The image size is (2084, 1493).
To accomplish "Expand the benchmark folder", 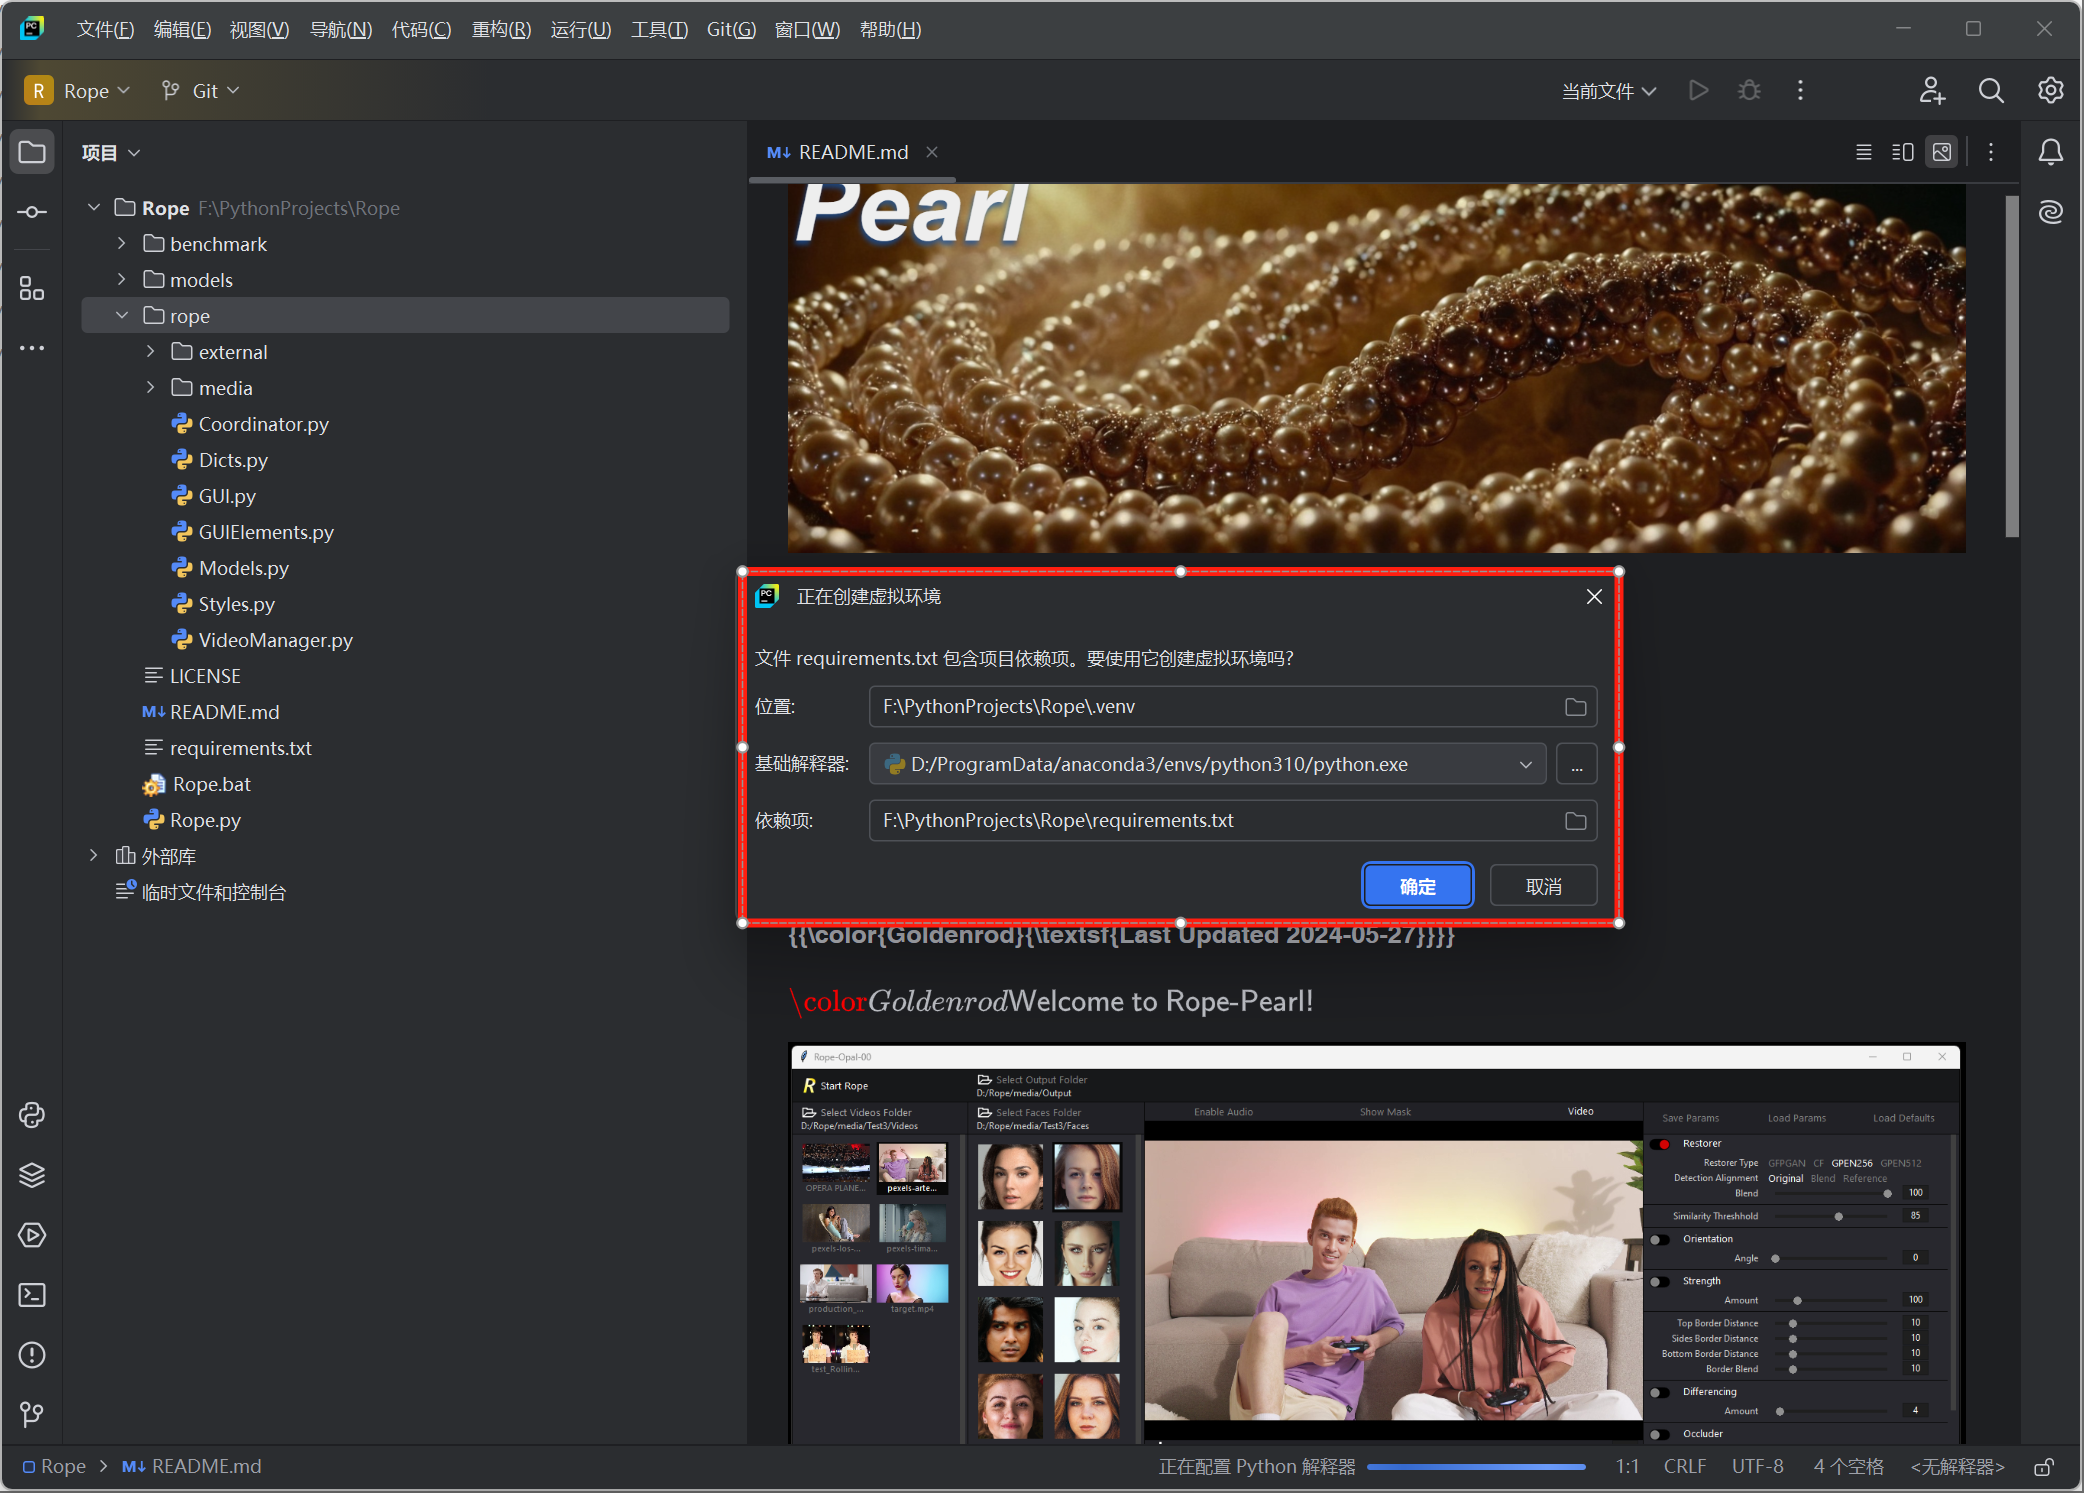I will click(122, 244).
